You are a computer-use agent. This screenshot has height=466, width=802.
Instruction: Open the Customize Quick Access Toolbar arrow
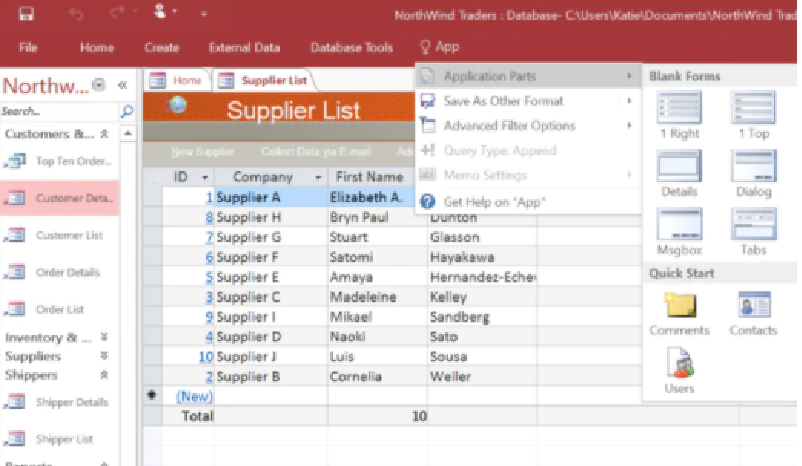pyautogui.click(x=204, y=14)
